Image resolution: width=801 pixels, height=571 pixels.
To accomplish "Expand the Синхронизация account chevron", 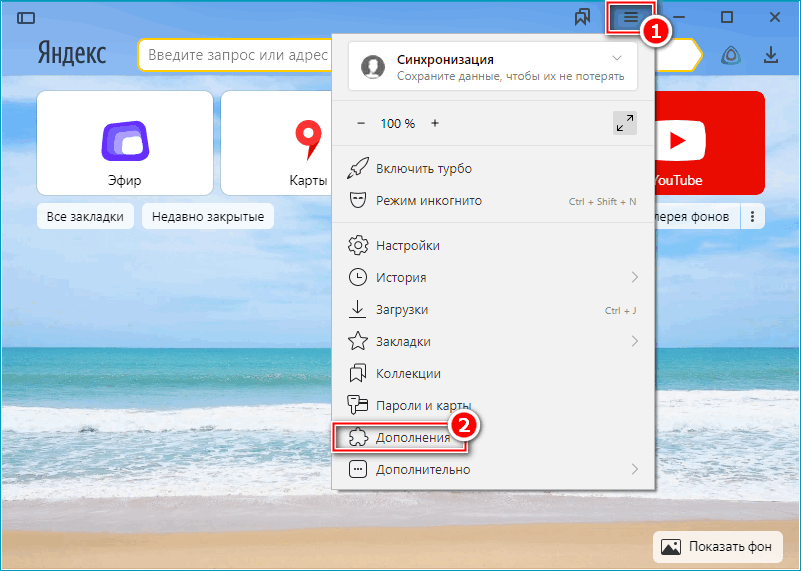I will 617,59.
